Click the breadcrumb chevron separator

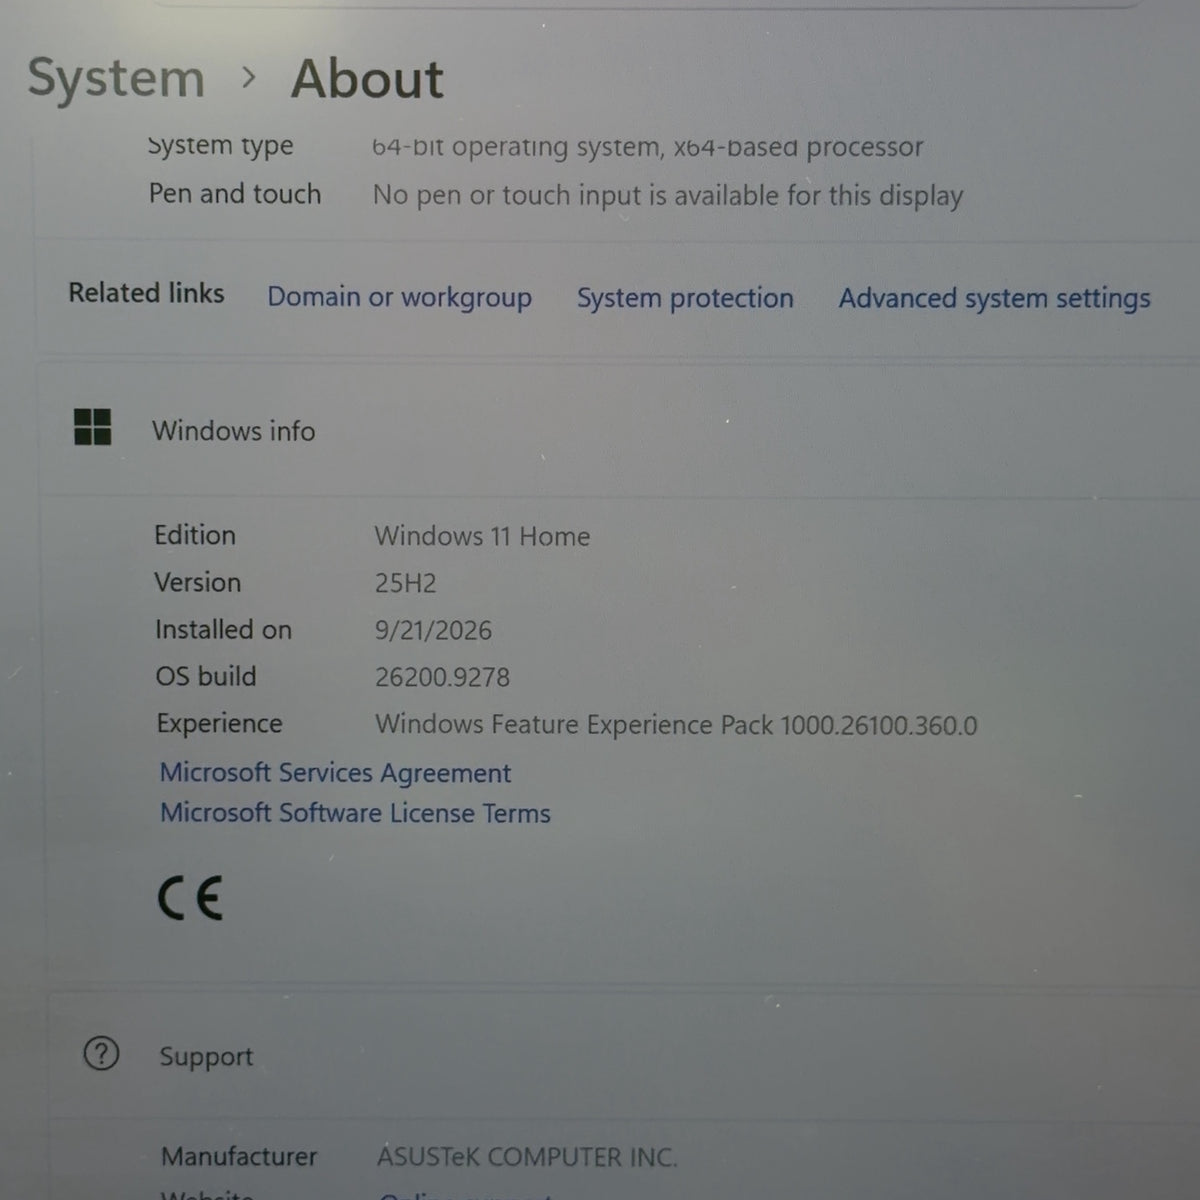pos(249,77)
